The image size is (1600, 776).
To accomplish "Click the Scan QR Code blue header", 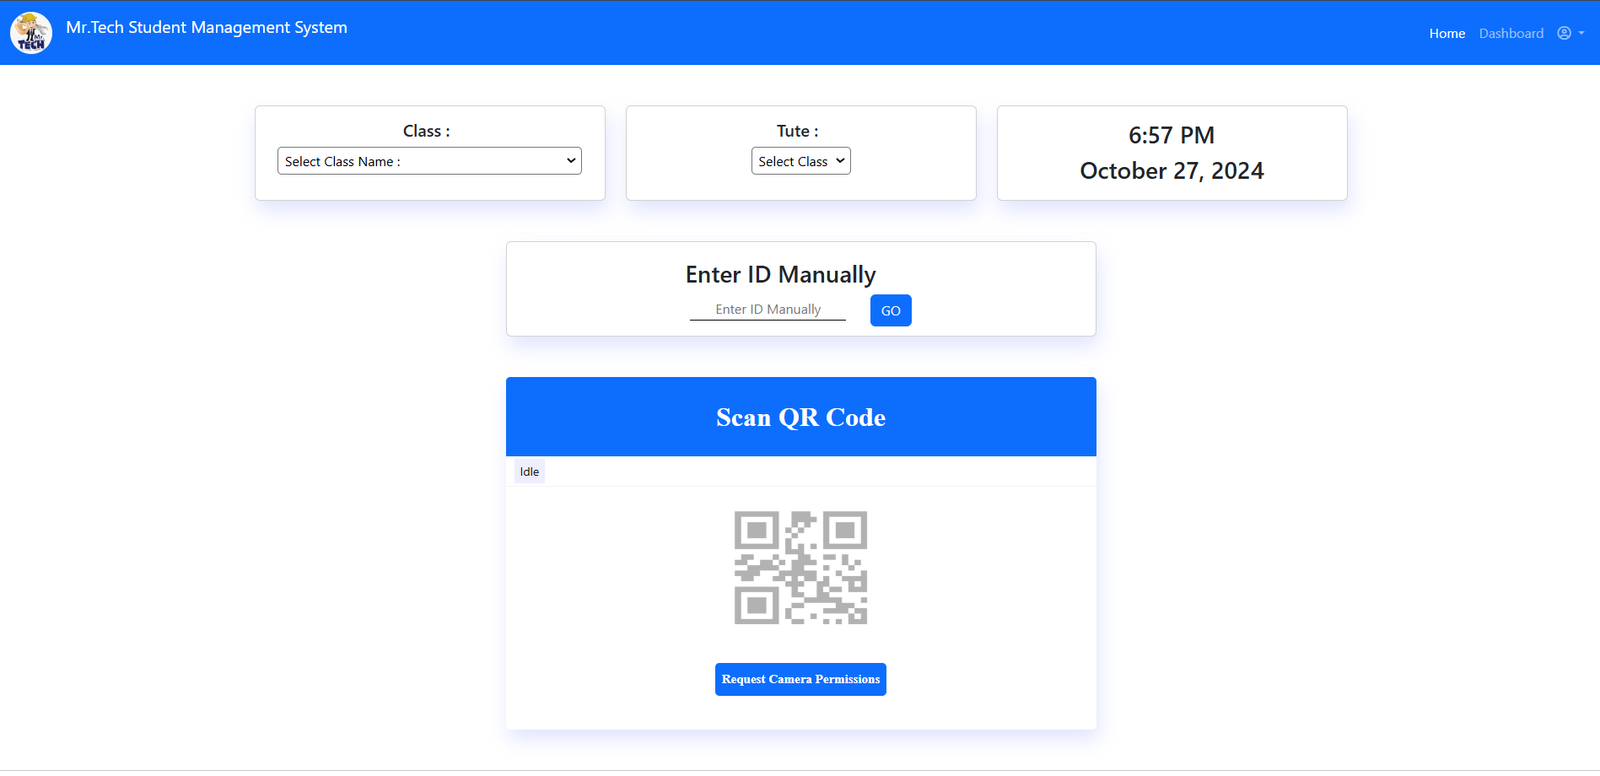I will pos(800,417).
